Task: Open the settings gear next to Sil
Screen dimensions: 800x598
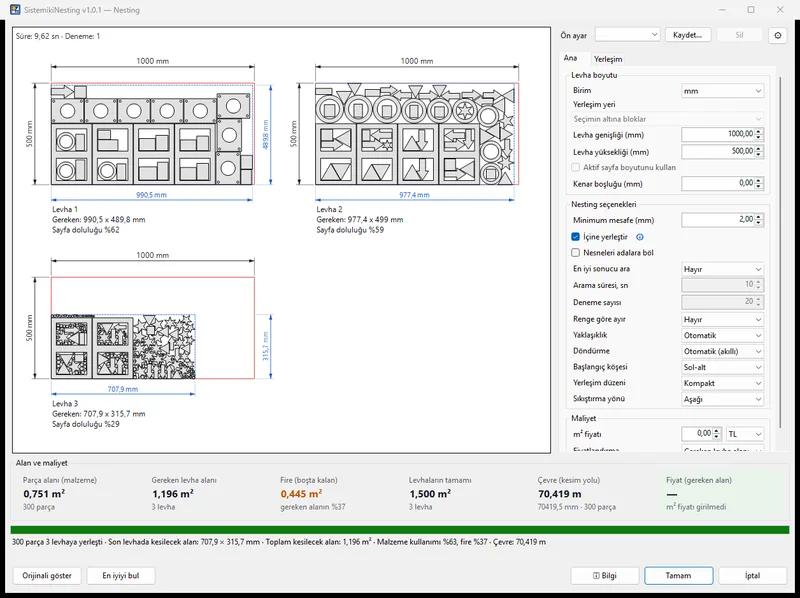Action: (778, 35)
